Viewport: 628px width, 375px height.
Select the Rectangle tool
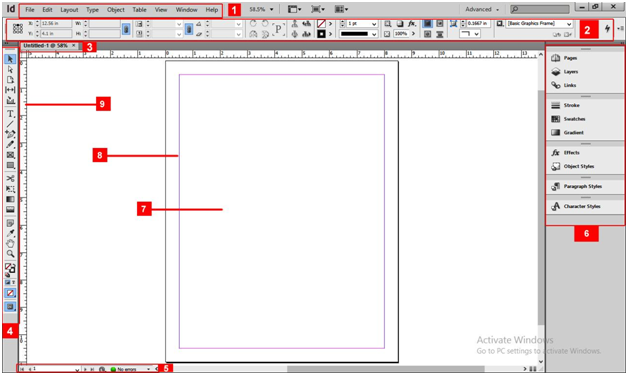point(10,165)
